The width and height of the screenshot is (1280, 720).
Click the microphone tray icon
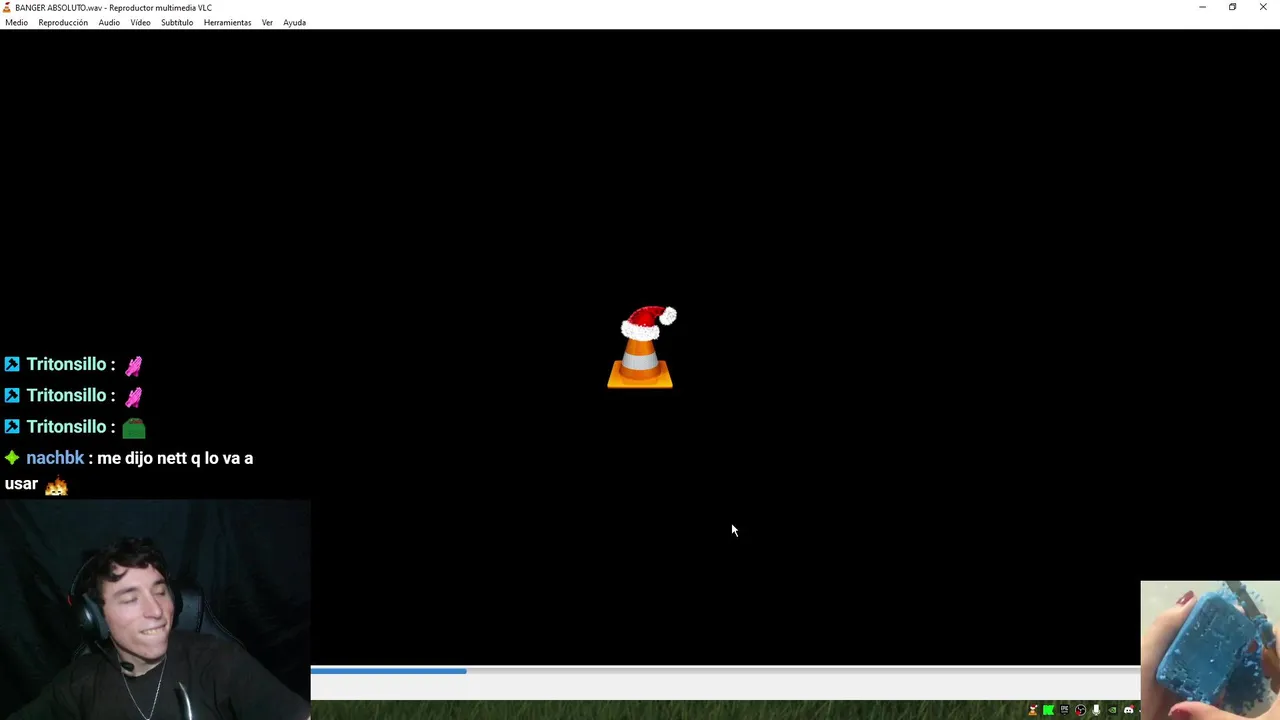tap(1096, 710)
